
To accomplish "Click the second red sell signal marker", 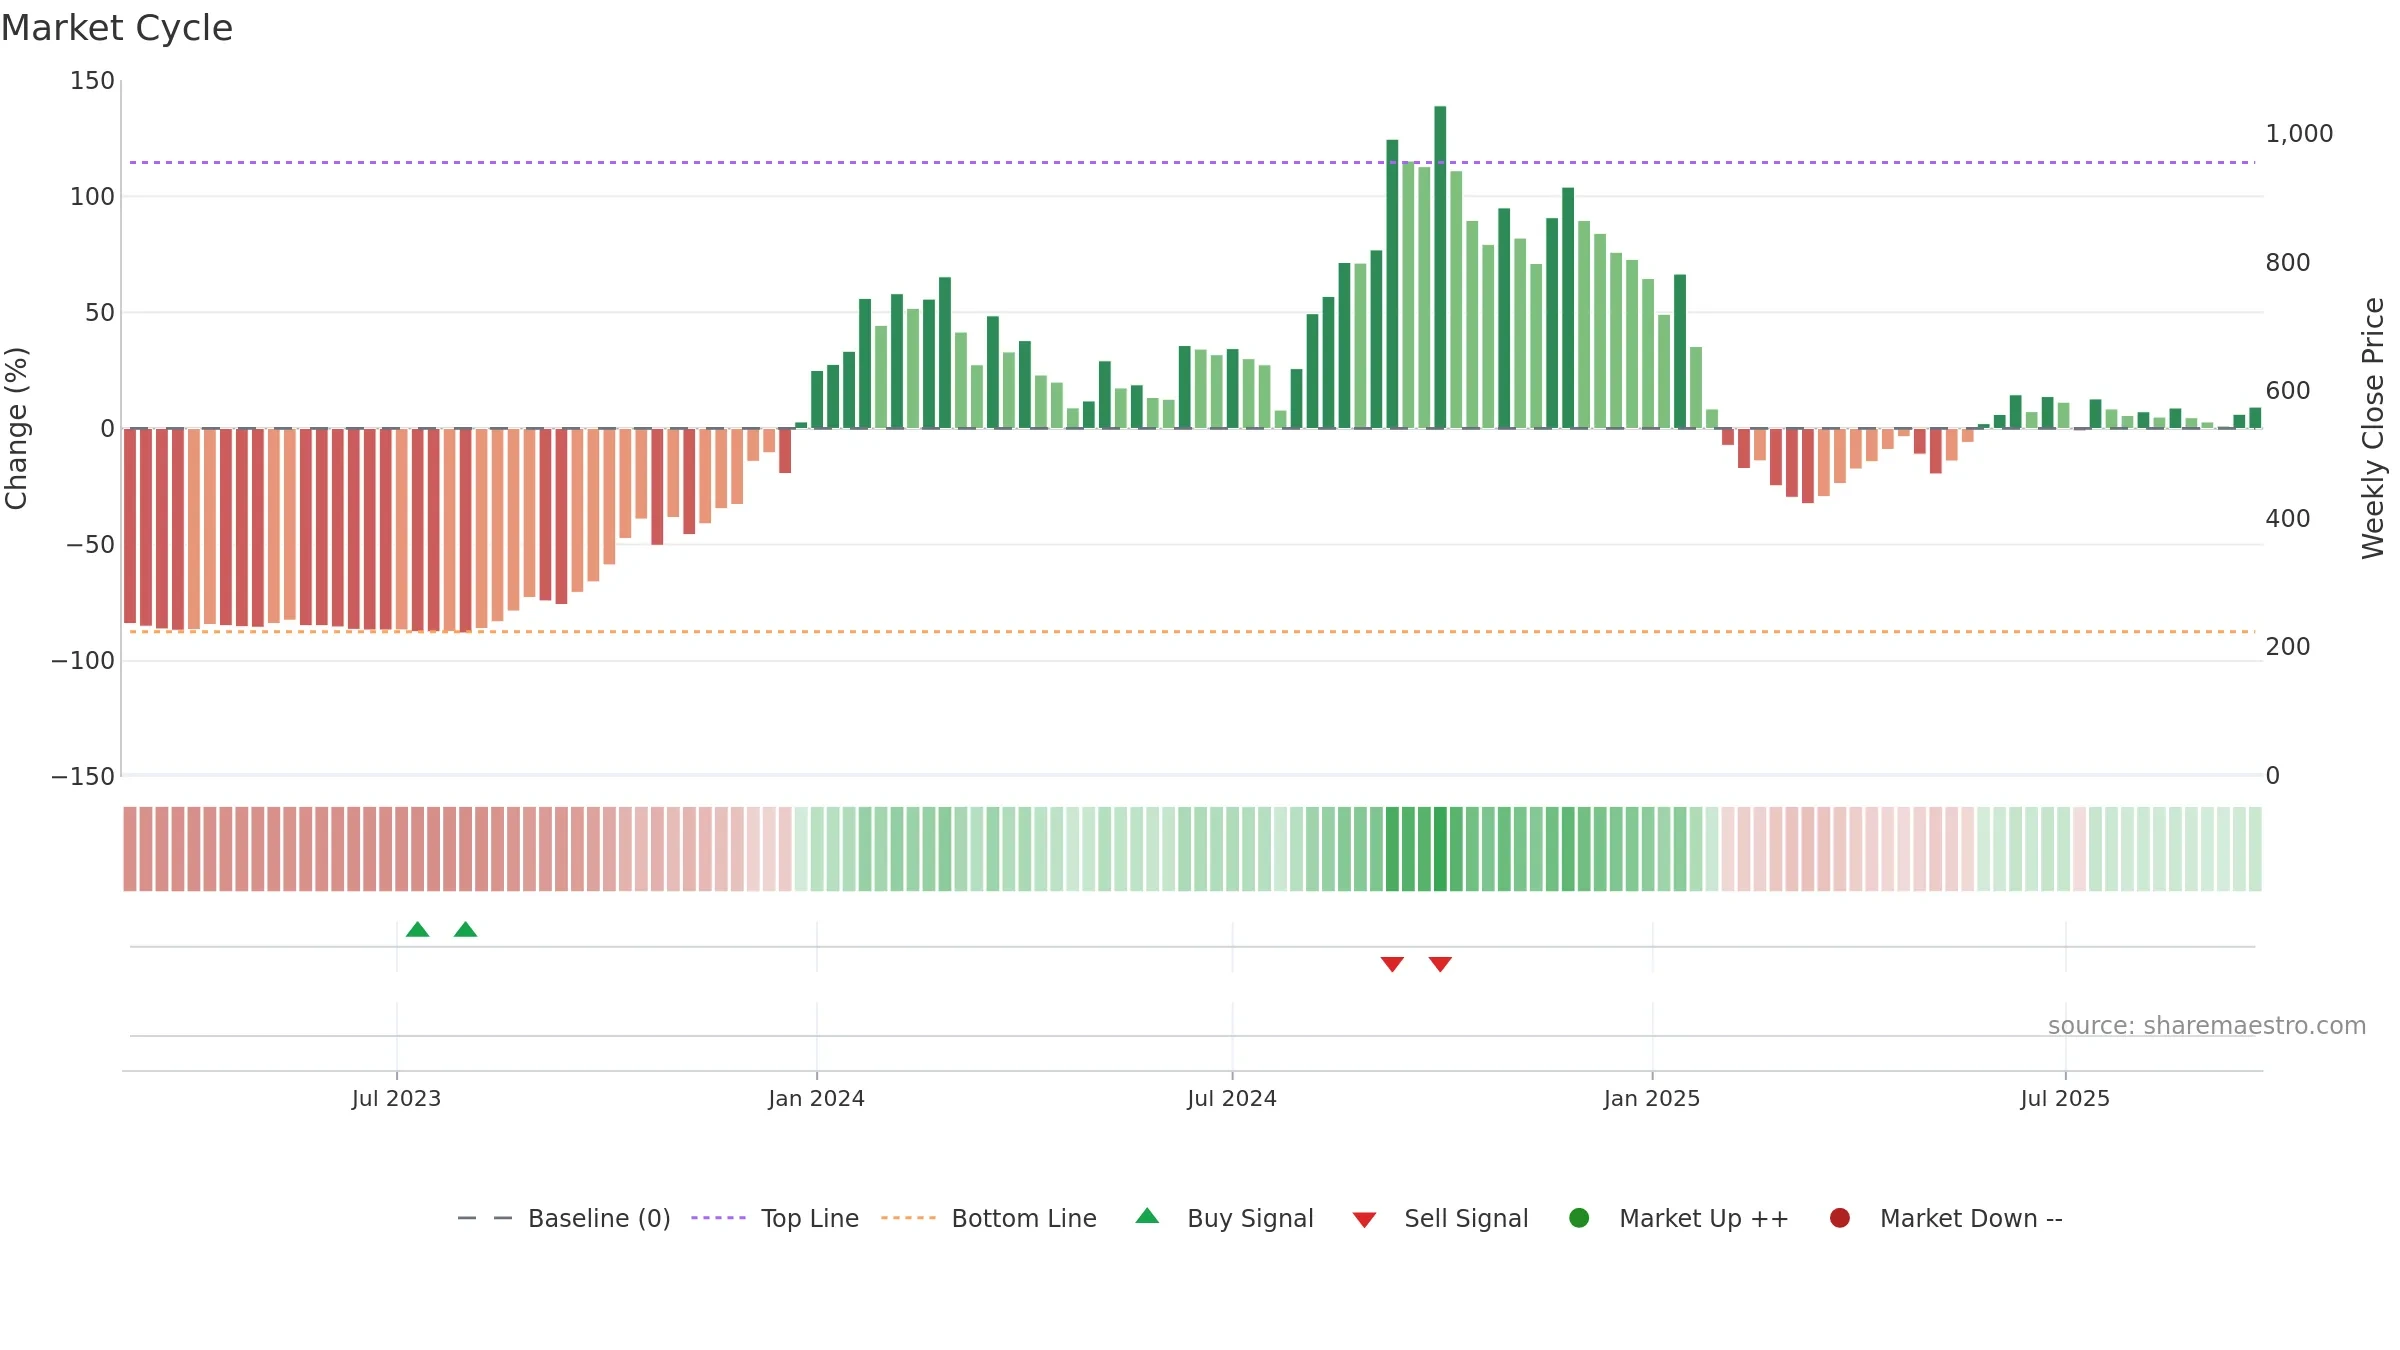I will pos(1440,964).
